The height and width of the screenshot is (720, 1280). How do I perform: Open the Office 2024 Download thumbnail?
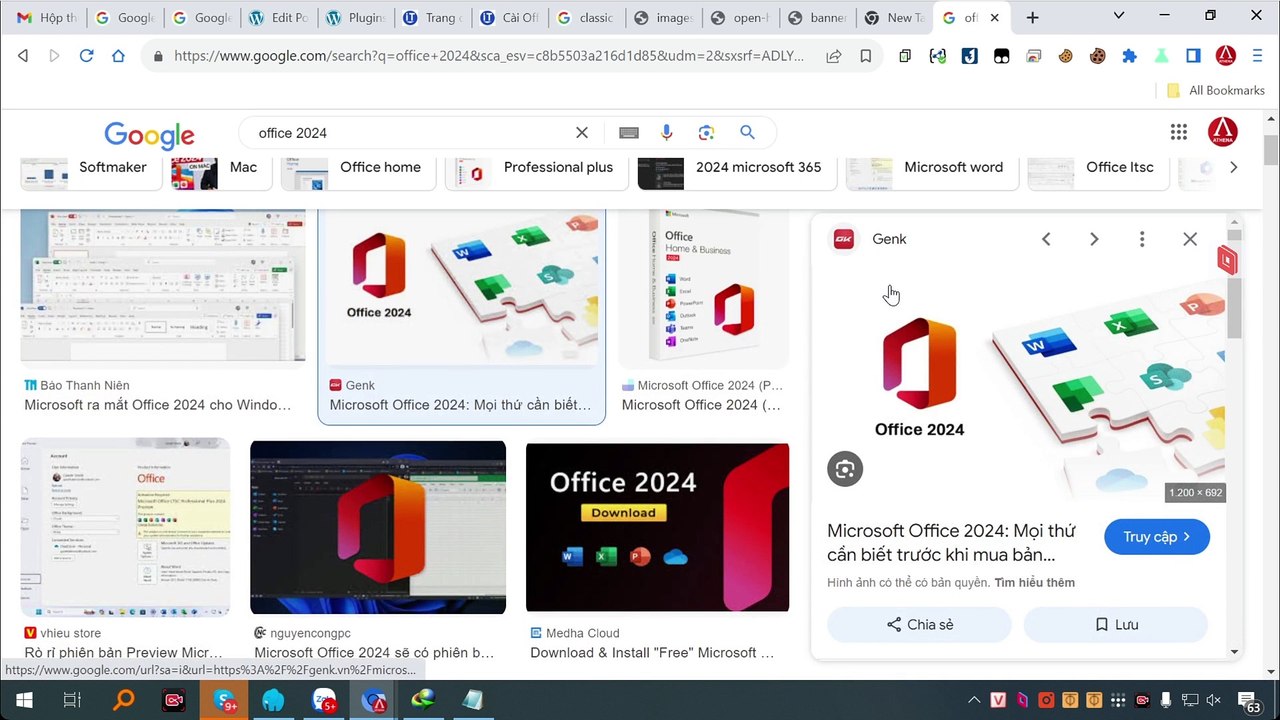click(657, 527)
